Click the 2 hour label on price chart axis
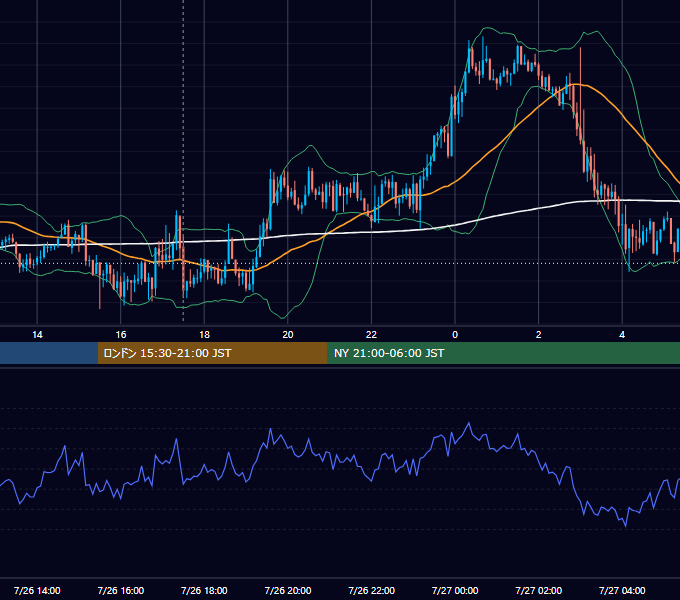Viewport: 680px width, 600px height. pos(539,335)
